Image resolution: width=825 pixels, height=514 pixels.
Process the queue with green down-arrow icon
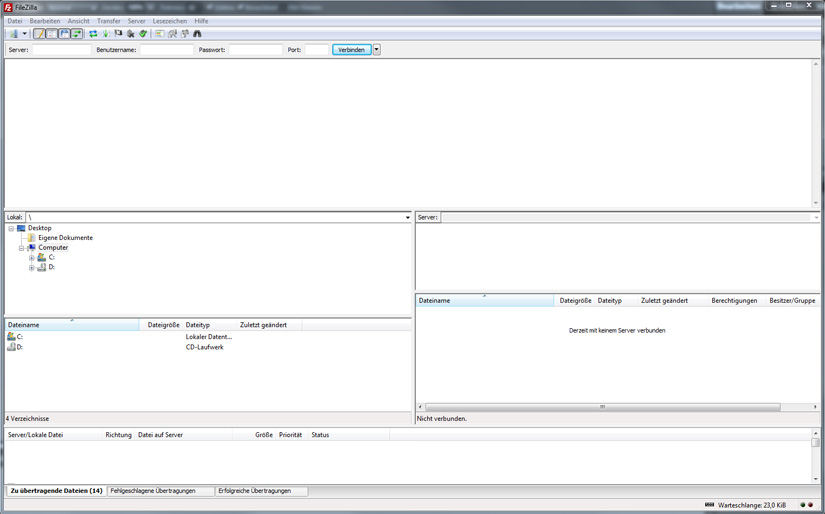(x=106, y=34)
